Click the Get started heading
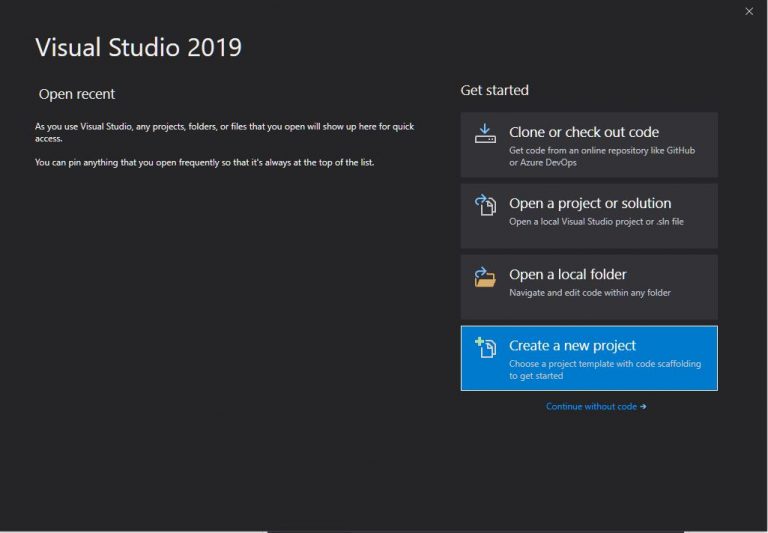768x533 pixels. coord(494,90)
